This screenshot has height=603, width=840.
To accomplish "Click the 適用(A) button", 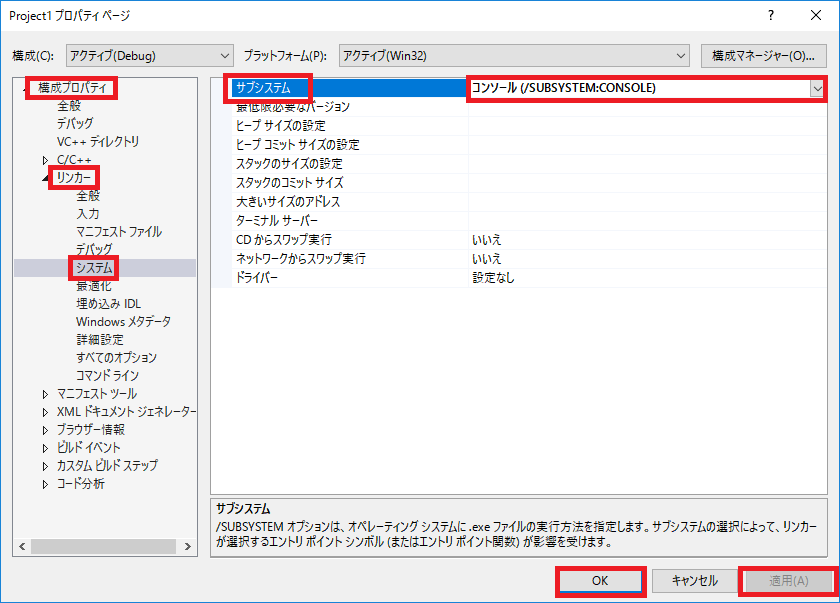I will (789, 581).
